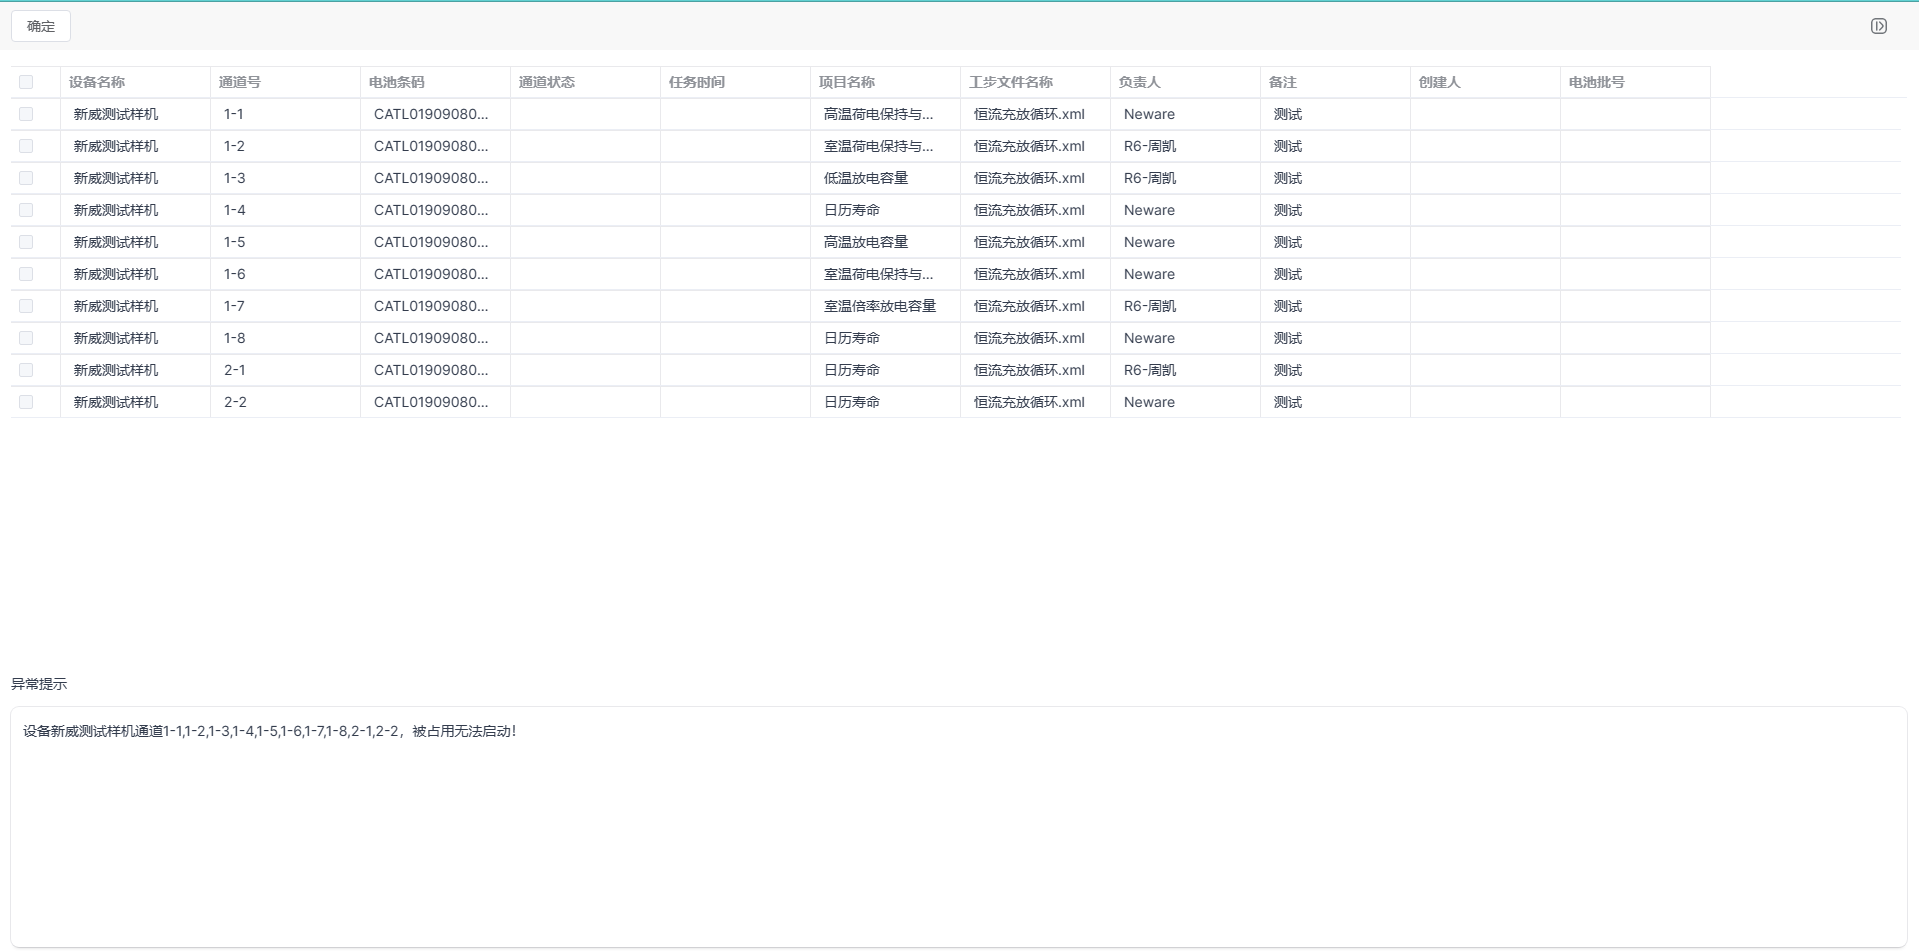
Task: Click the 电池条码 column header
Action: click(436, 82)
